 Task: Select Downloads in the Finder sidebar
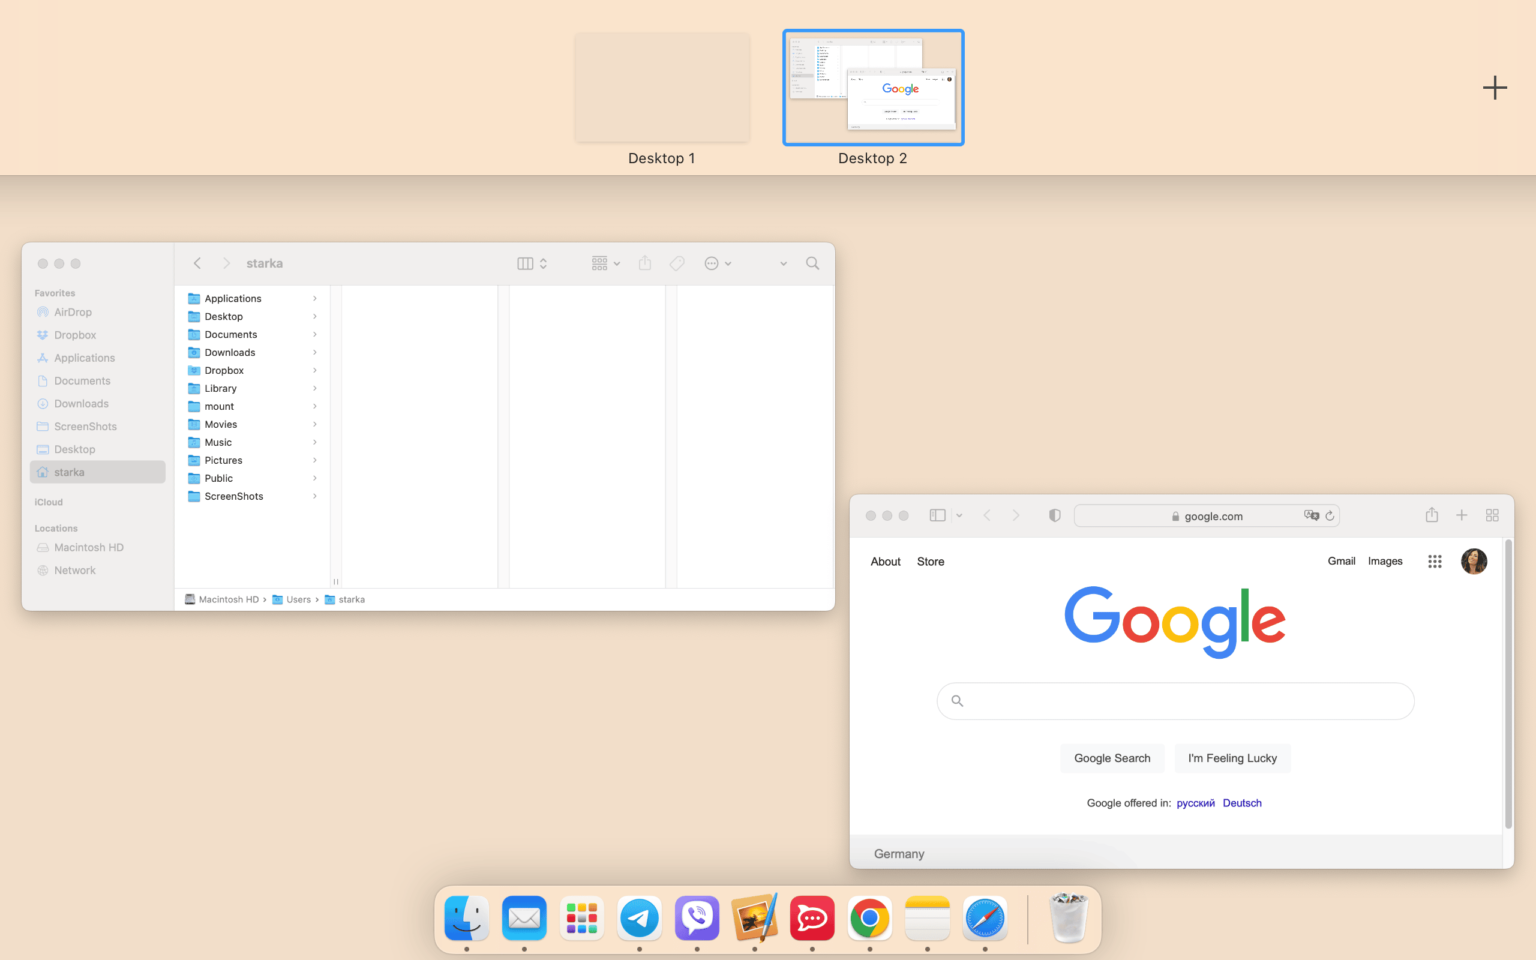(x=80, y=403)
